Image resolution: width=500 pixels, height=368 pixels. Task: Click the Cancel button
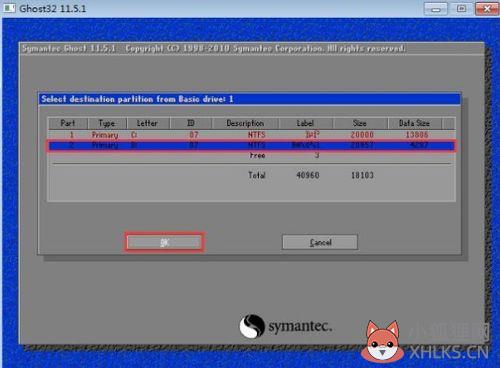coord(320,242)
